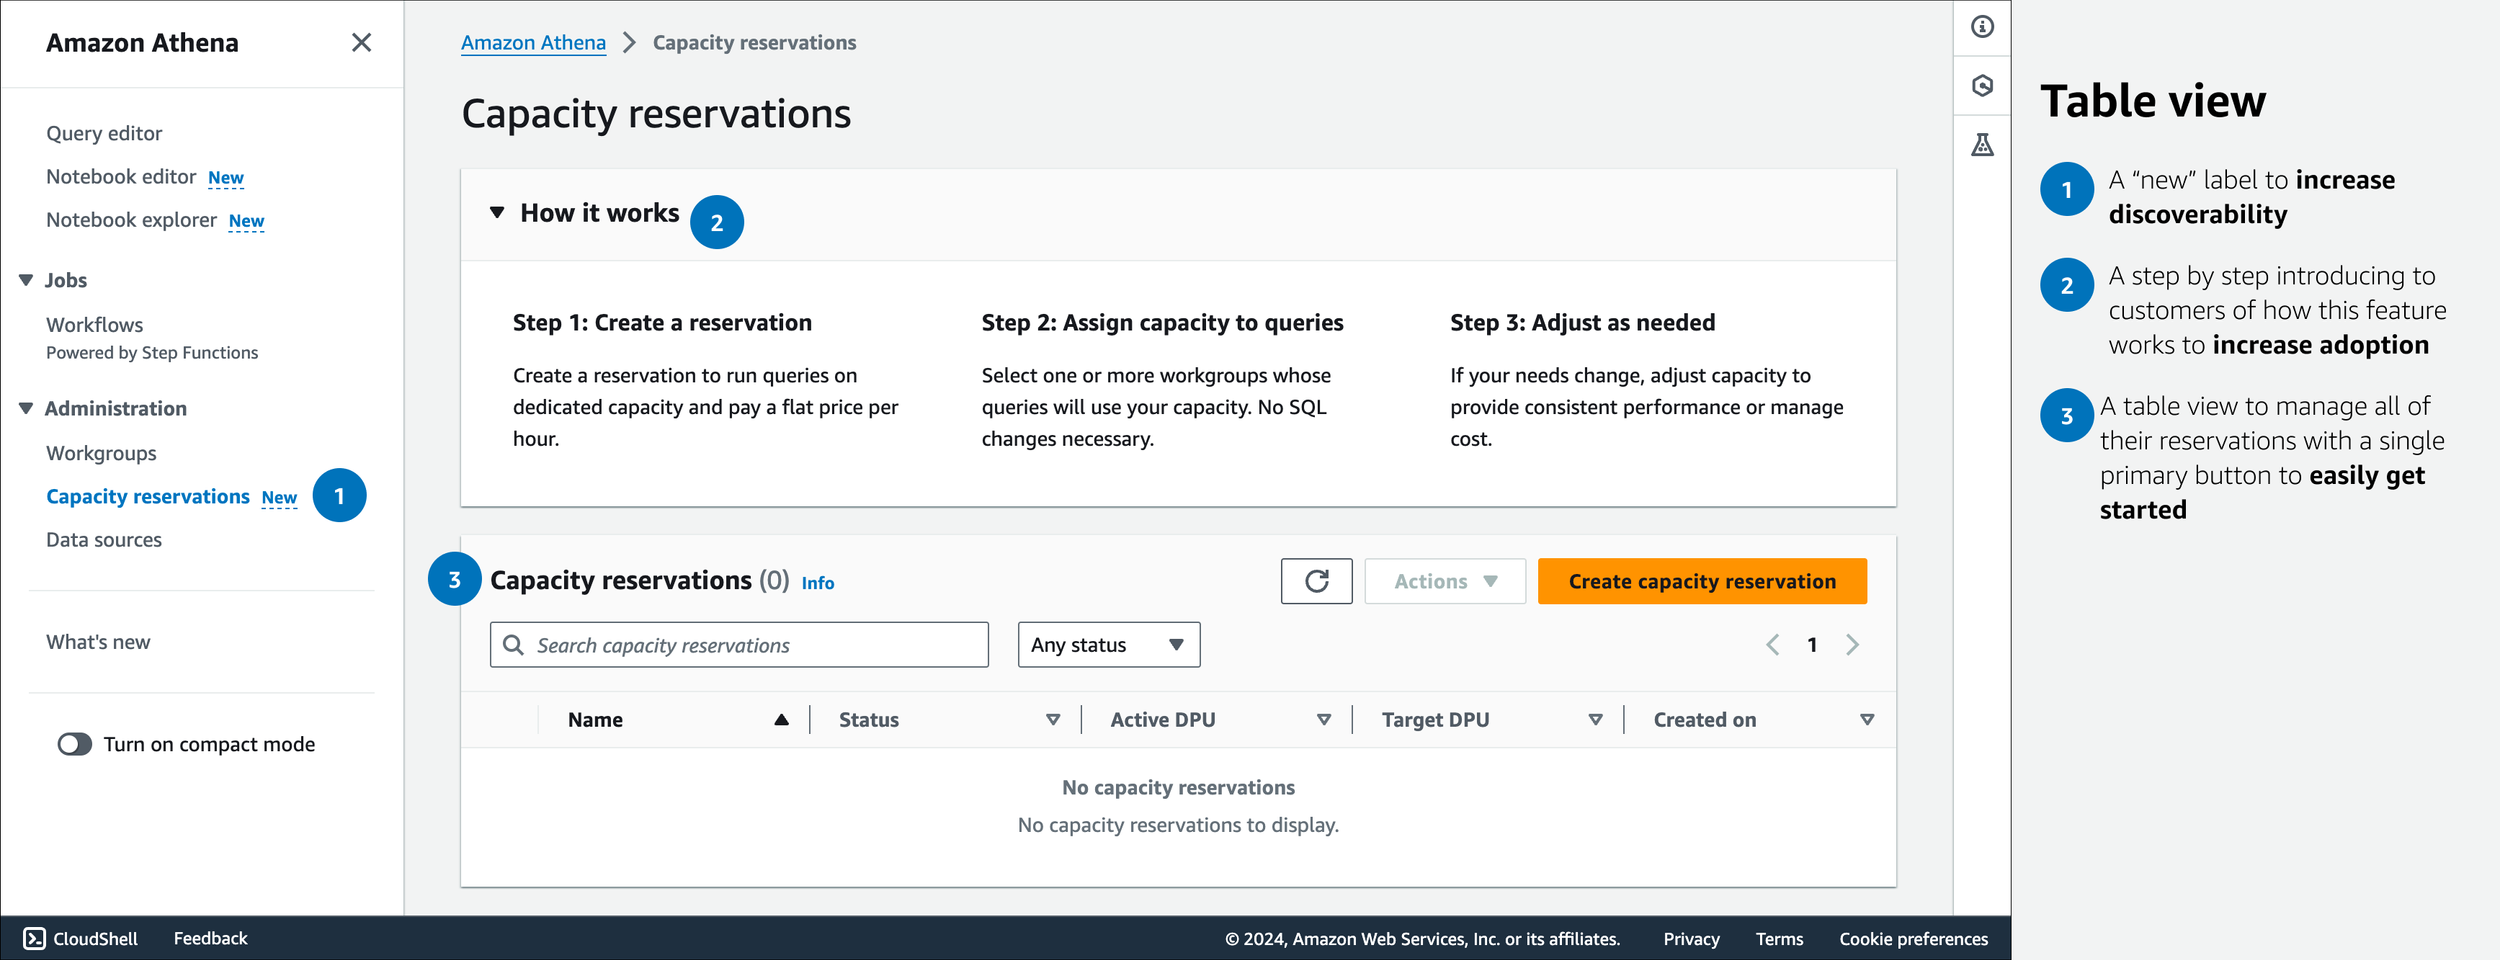Sort by Name column ascending arrow
The image size is (2500, 960).
(781, 720)
